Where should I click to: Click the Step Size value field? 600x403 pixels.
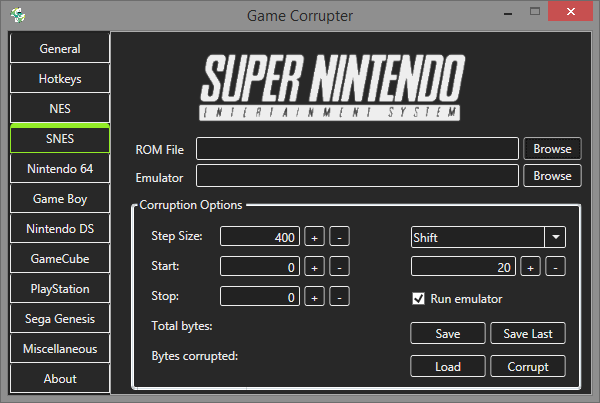(260, 237)
